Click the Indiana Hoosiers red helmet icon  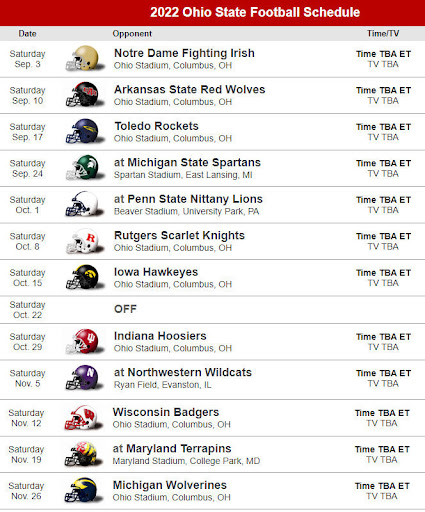[x=83, y=341]
